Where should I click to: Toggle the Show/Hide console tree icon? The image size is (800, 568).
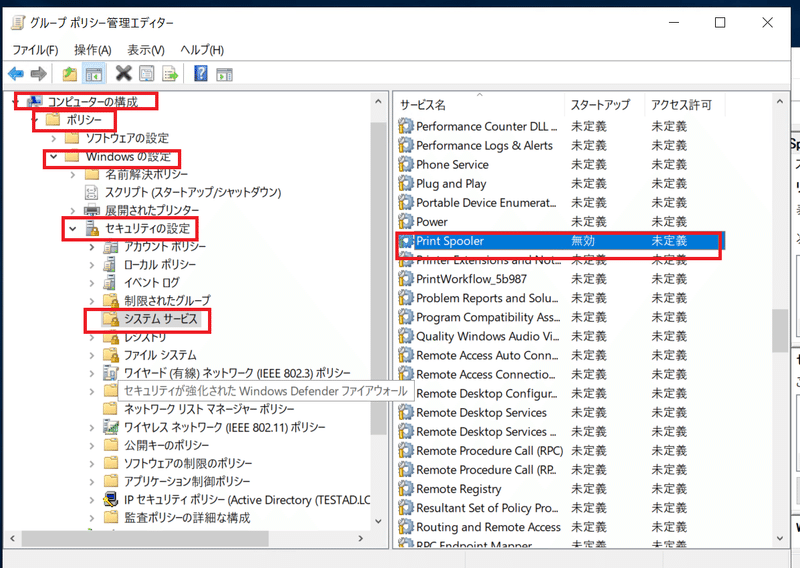pos(94,74)
